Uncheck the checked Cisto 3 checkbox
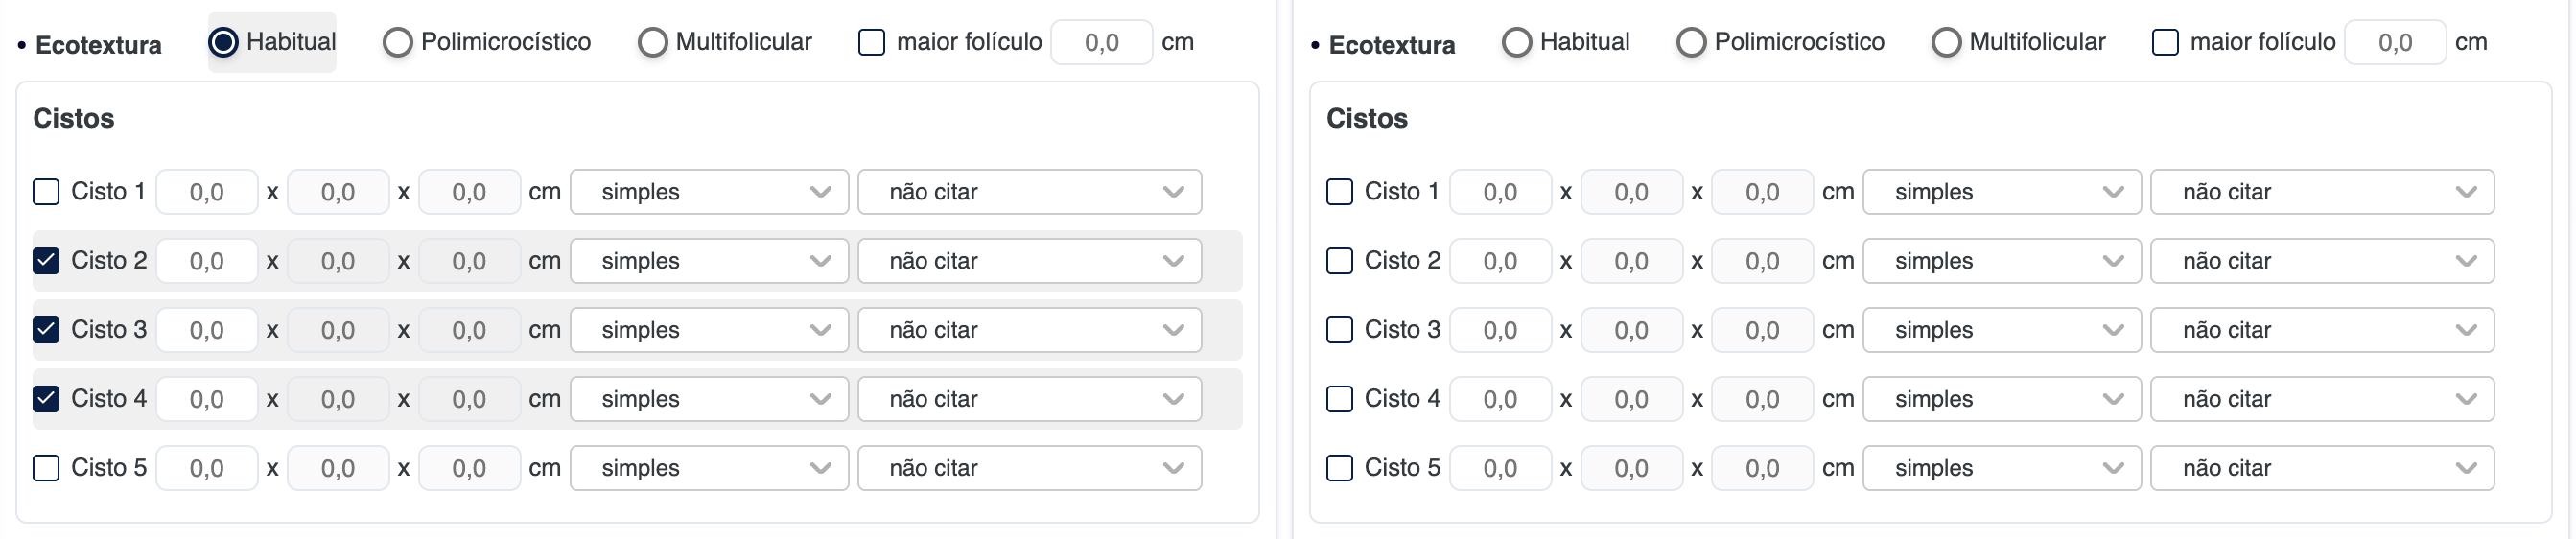This screenshot has height=539, width=2576. click(46, 330)
